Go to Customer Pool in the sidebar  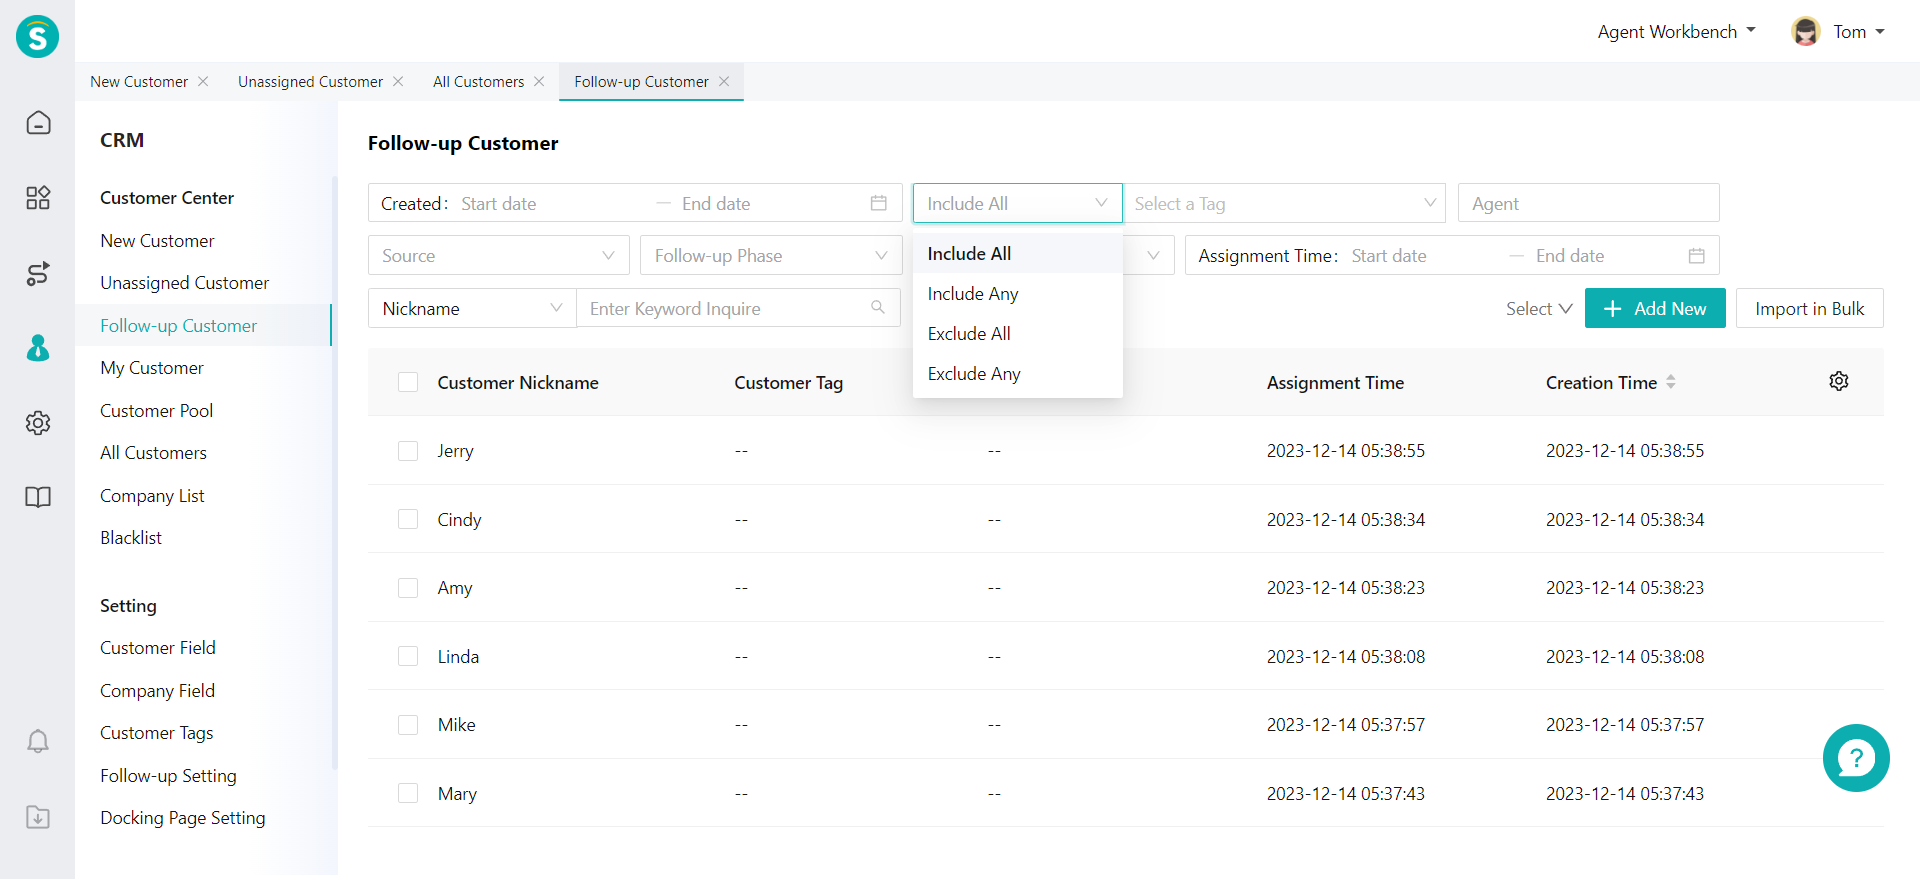(x=157, y=411)
